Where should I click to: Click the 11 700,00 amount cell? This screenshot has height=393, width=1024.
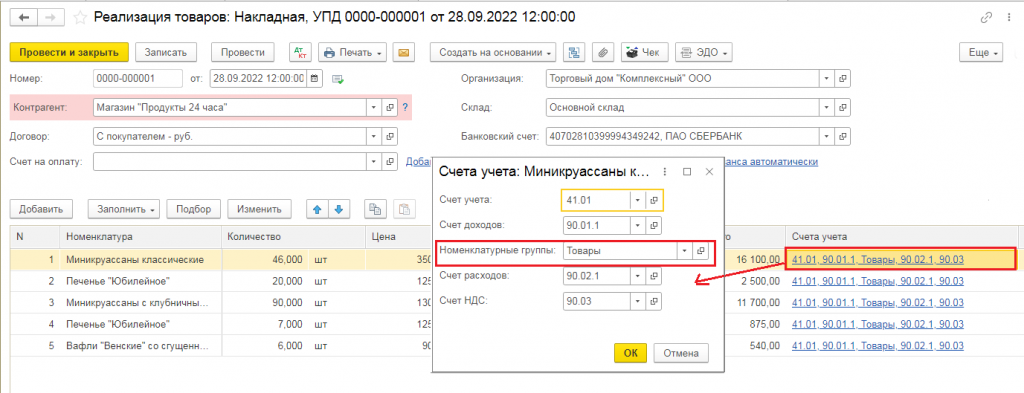pos(759,303)
